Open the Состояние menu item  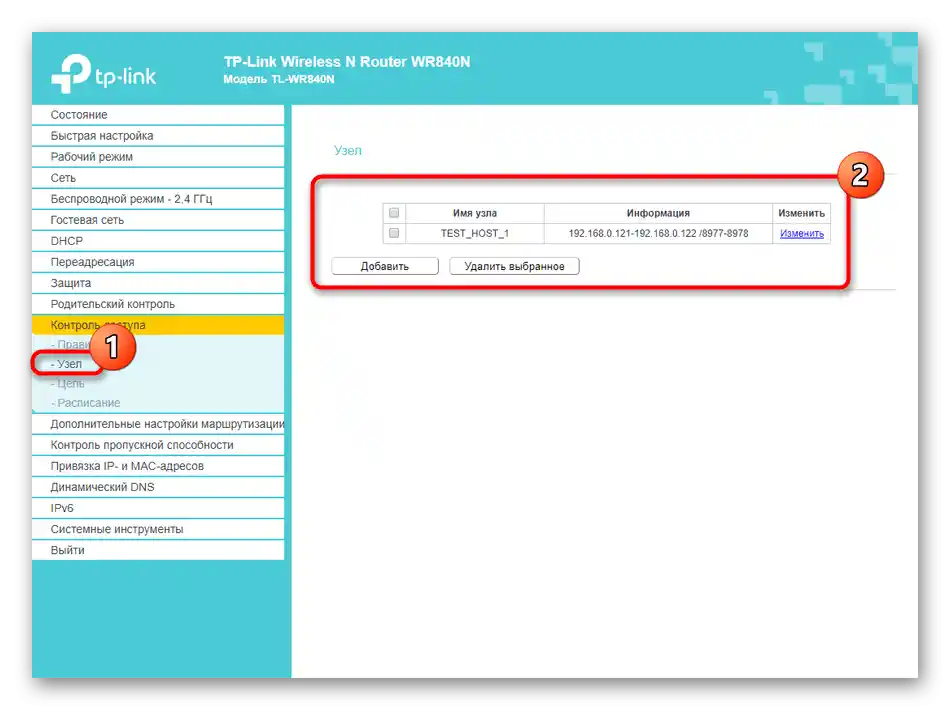(x=158, y=114)
